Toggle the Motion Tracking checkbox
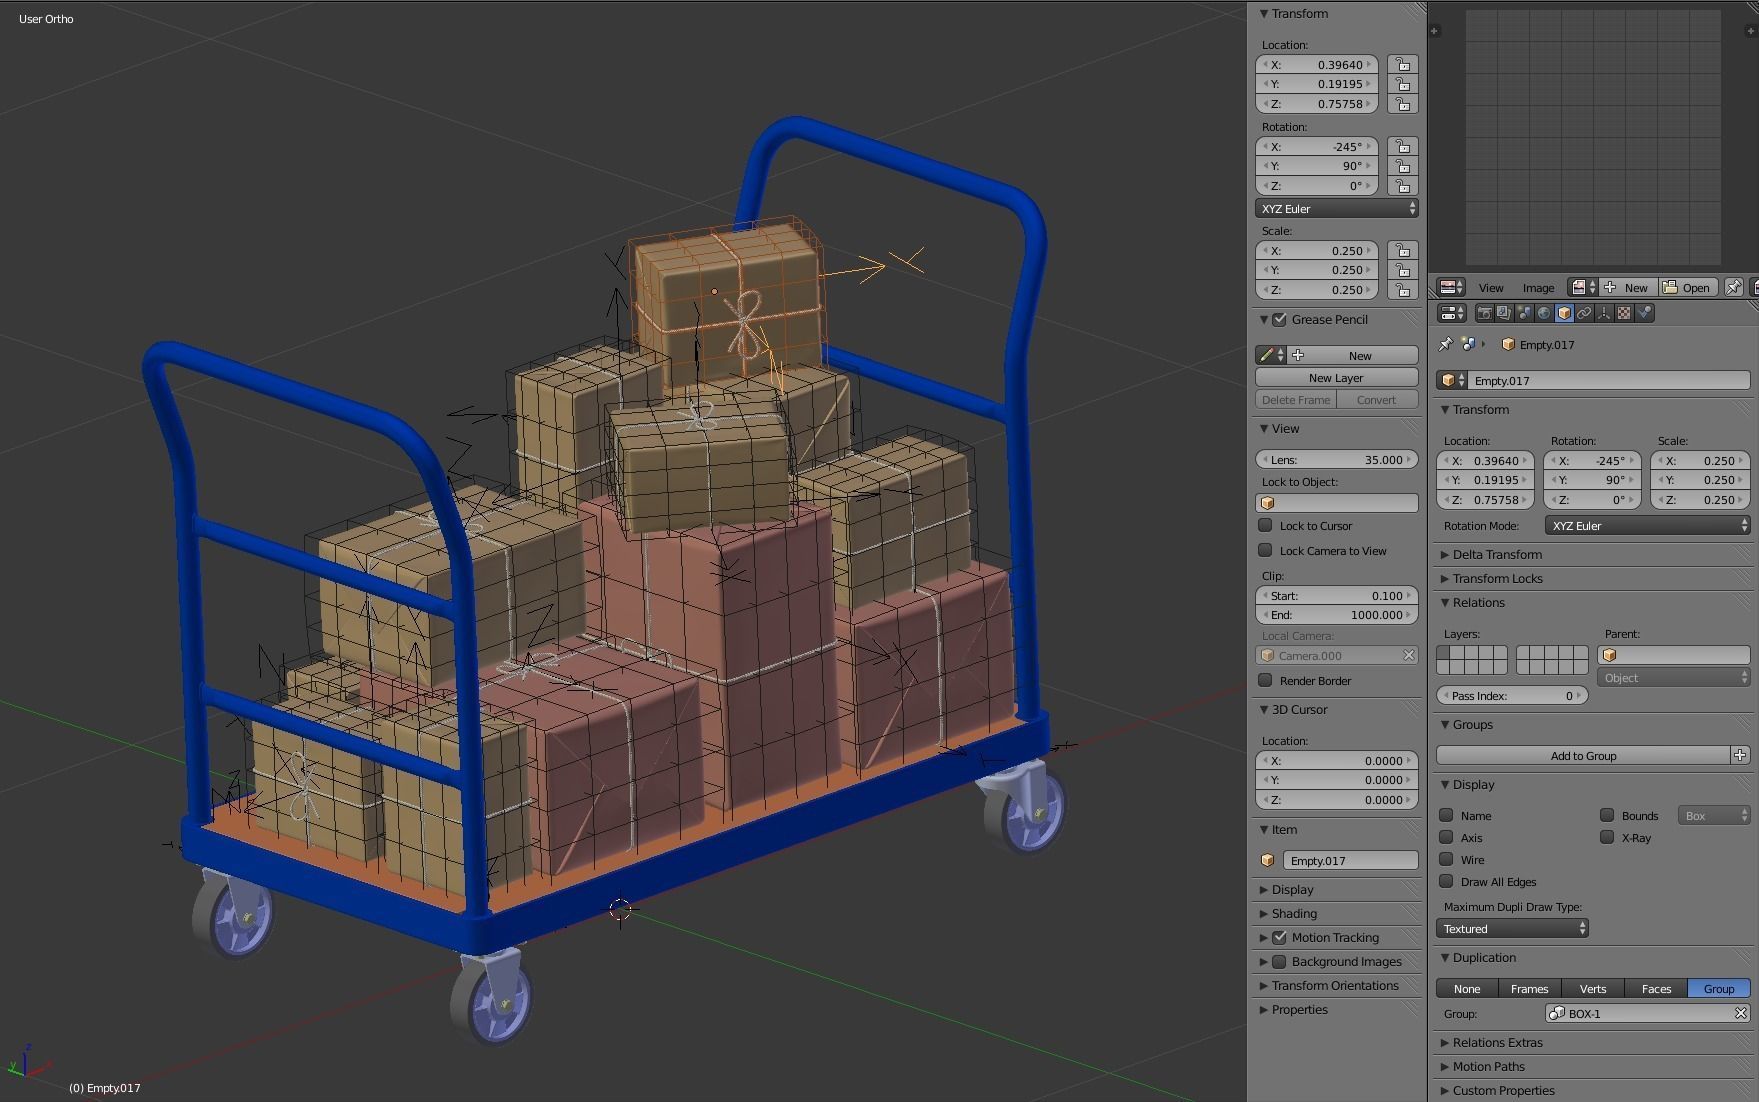Viewport: 1759px width, 1102px height. coord(1279,937)
